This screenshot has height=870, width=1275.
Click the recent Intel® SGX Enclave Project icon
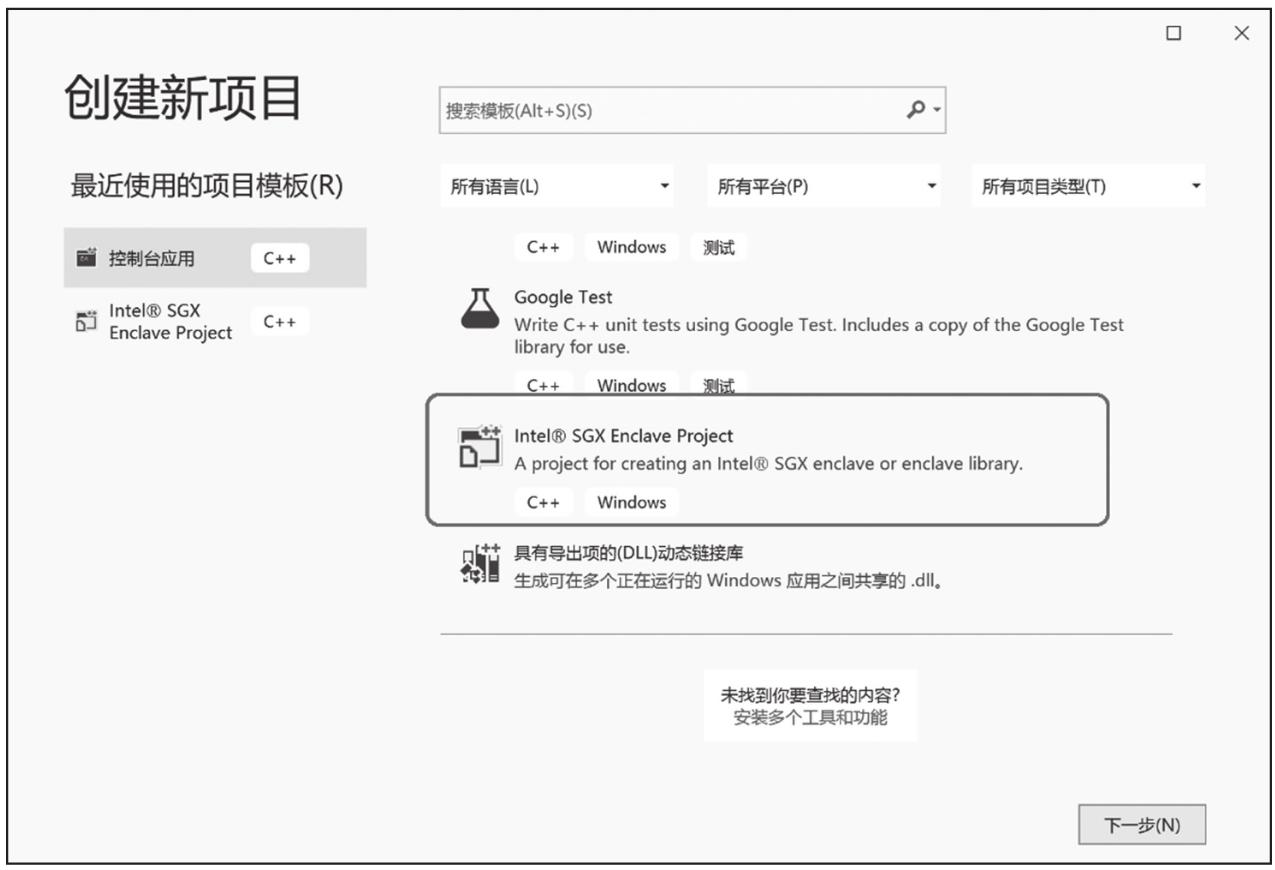click(85, 323)
